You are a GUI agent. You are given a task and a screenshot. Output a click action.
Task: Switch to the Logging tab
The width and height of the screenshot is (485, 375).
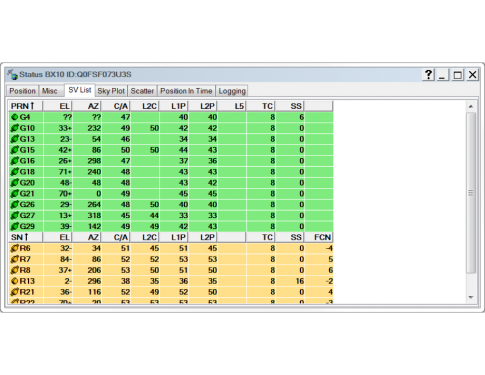(232, 91)
